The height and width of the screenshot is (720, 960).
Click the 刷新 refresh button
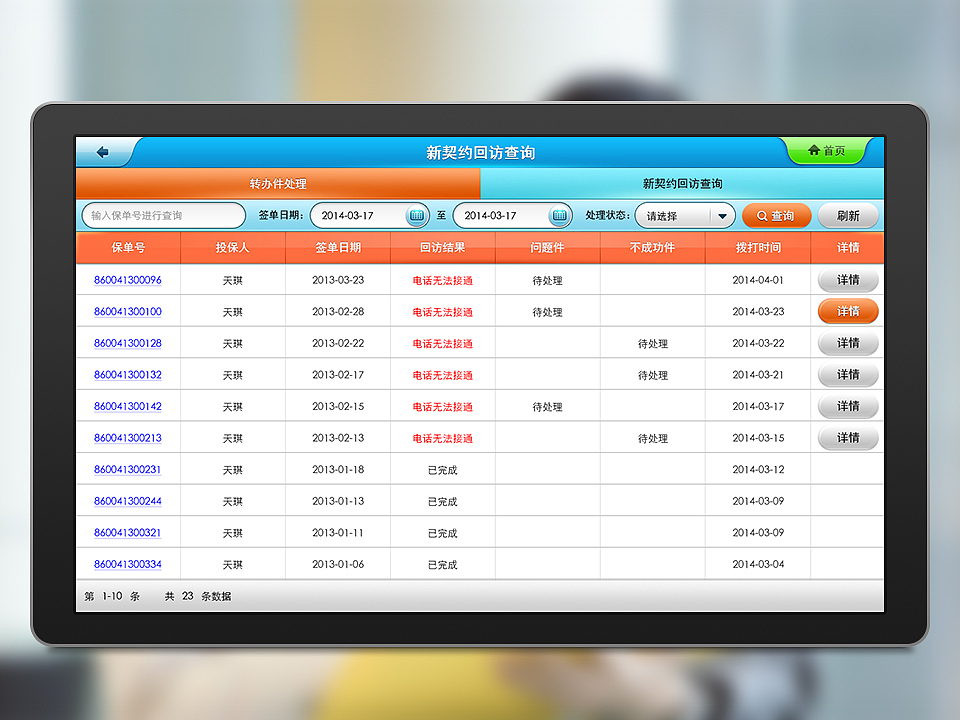(848, 216)
